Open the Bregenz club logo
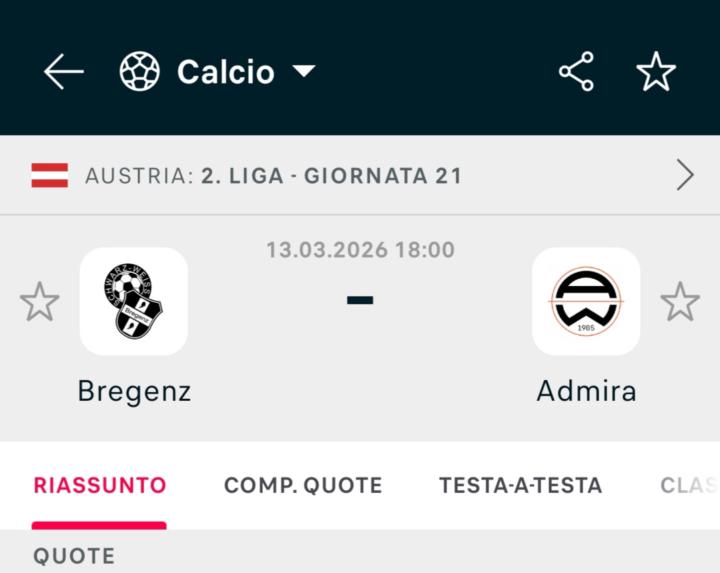Viewport: 720px width, 573px height. point(134,301)
